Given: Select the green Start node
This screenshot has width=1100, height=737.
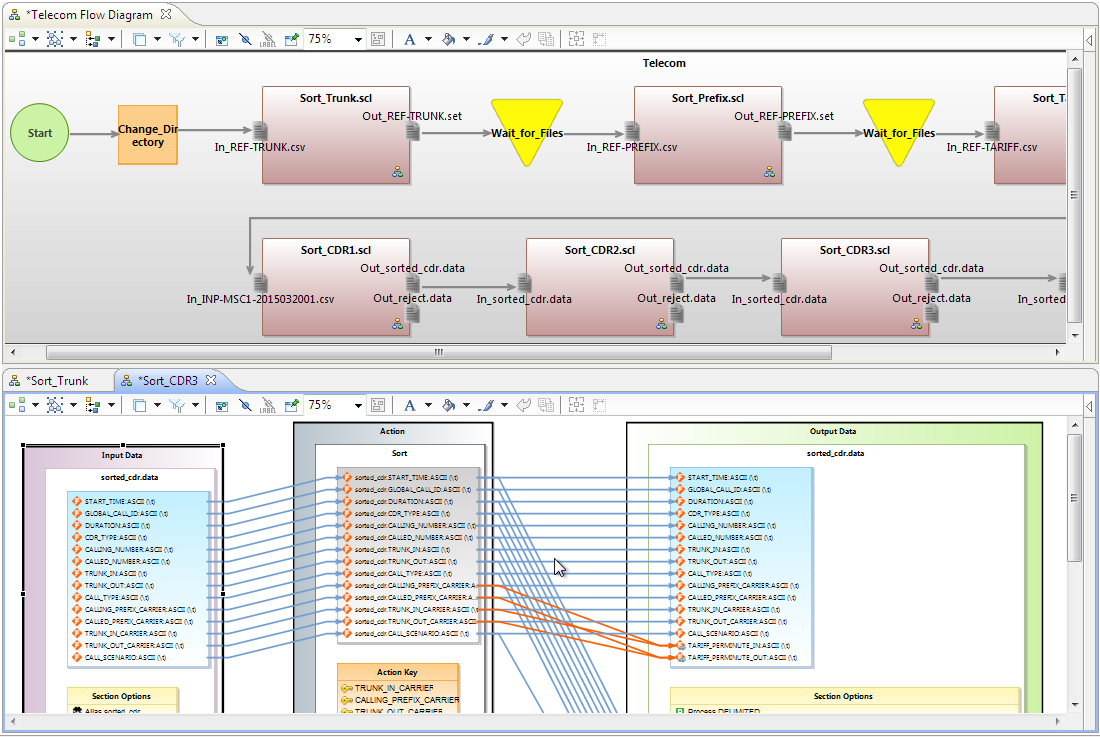Looking at the screenshot, I should tap(39, 133).
